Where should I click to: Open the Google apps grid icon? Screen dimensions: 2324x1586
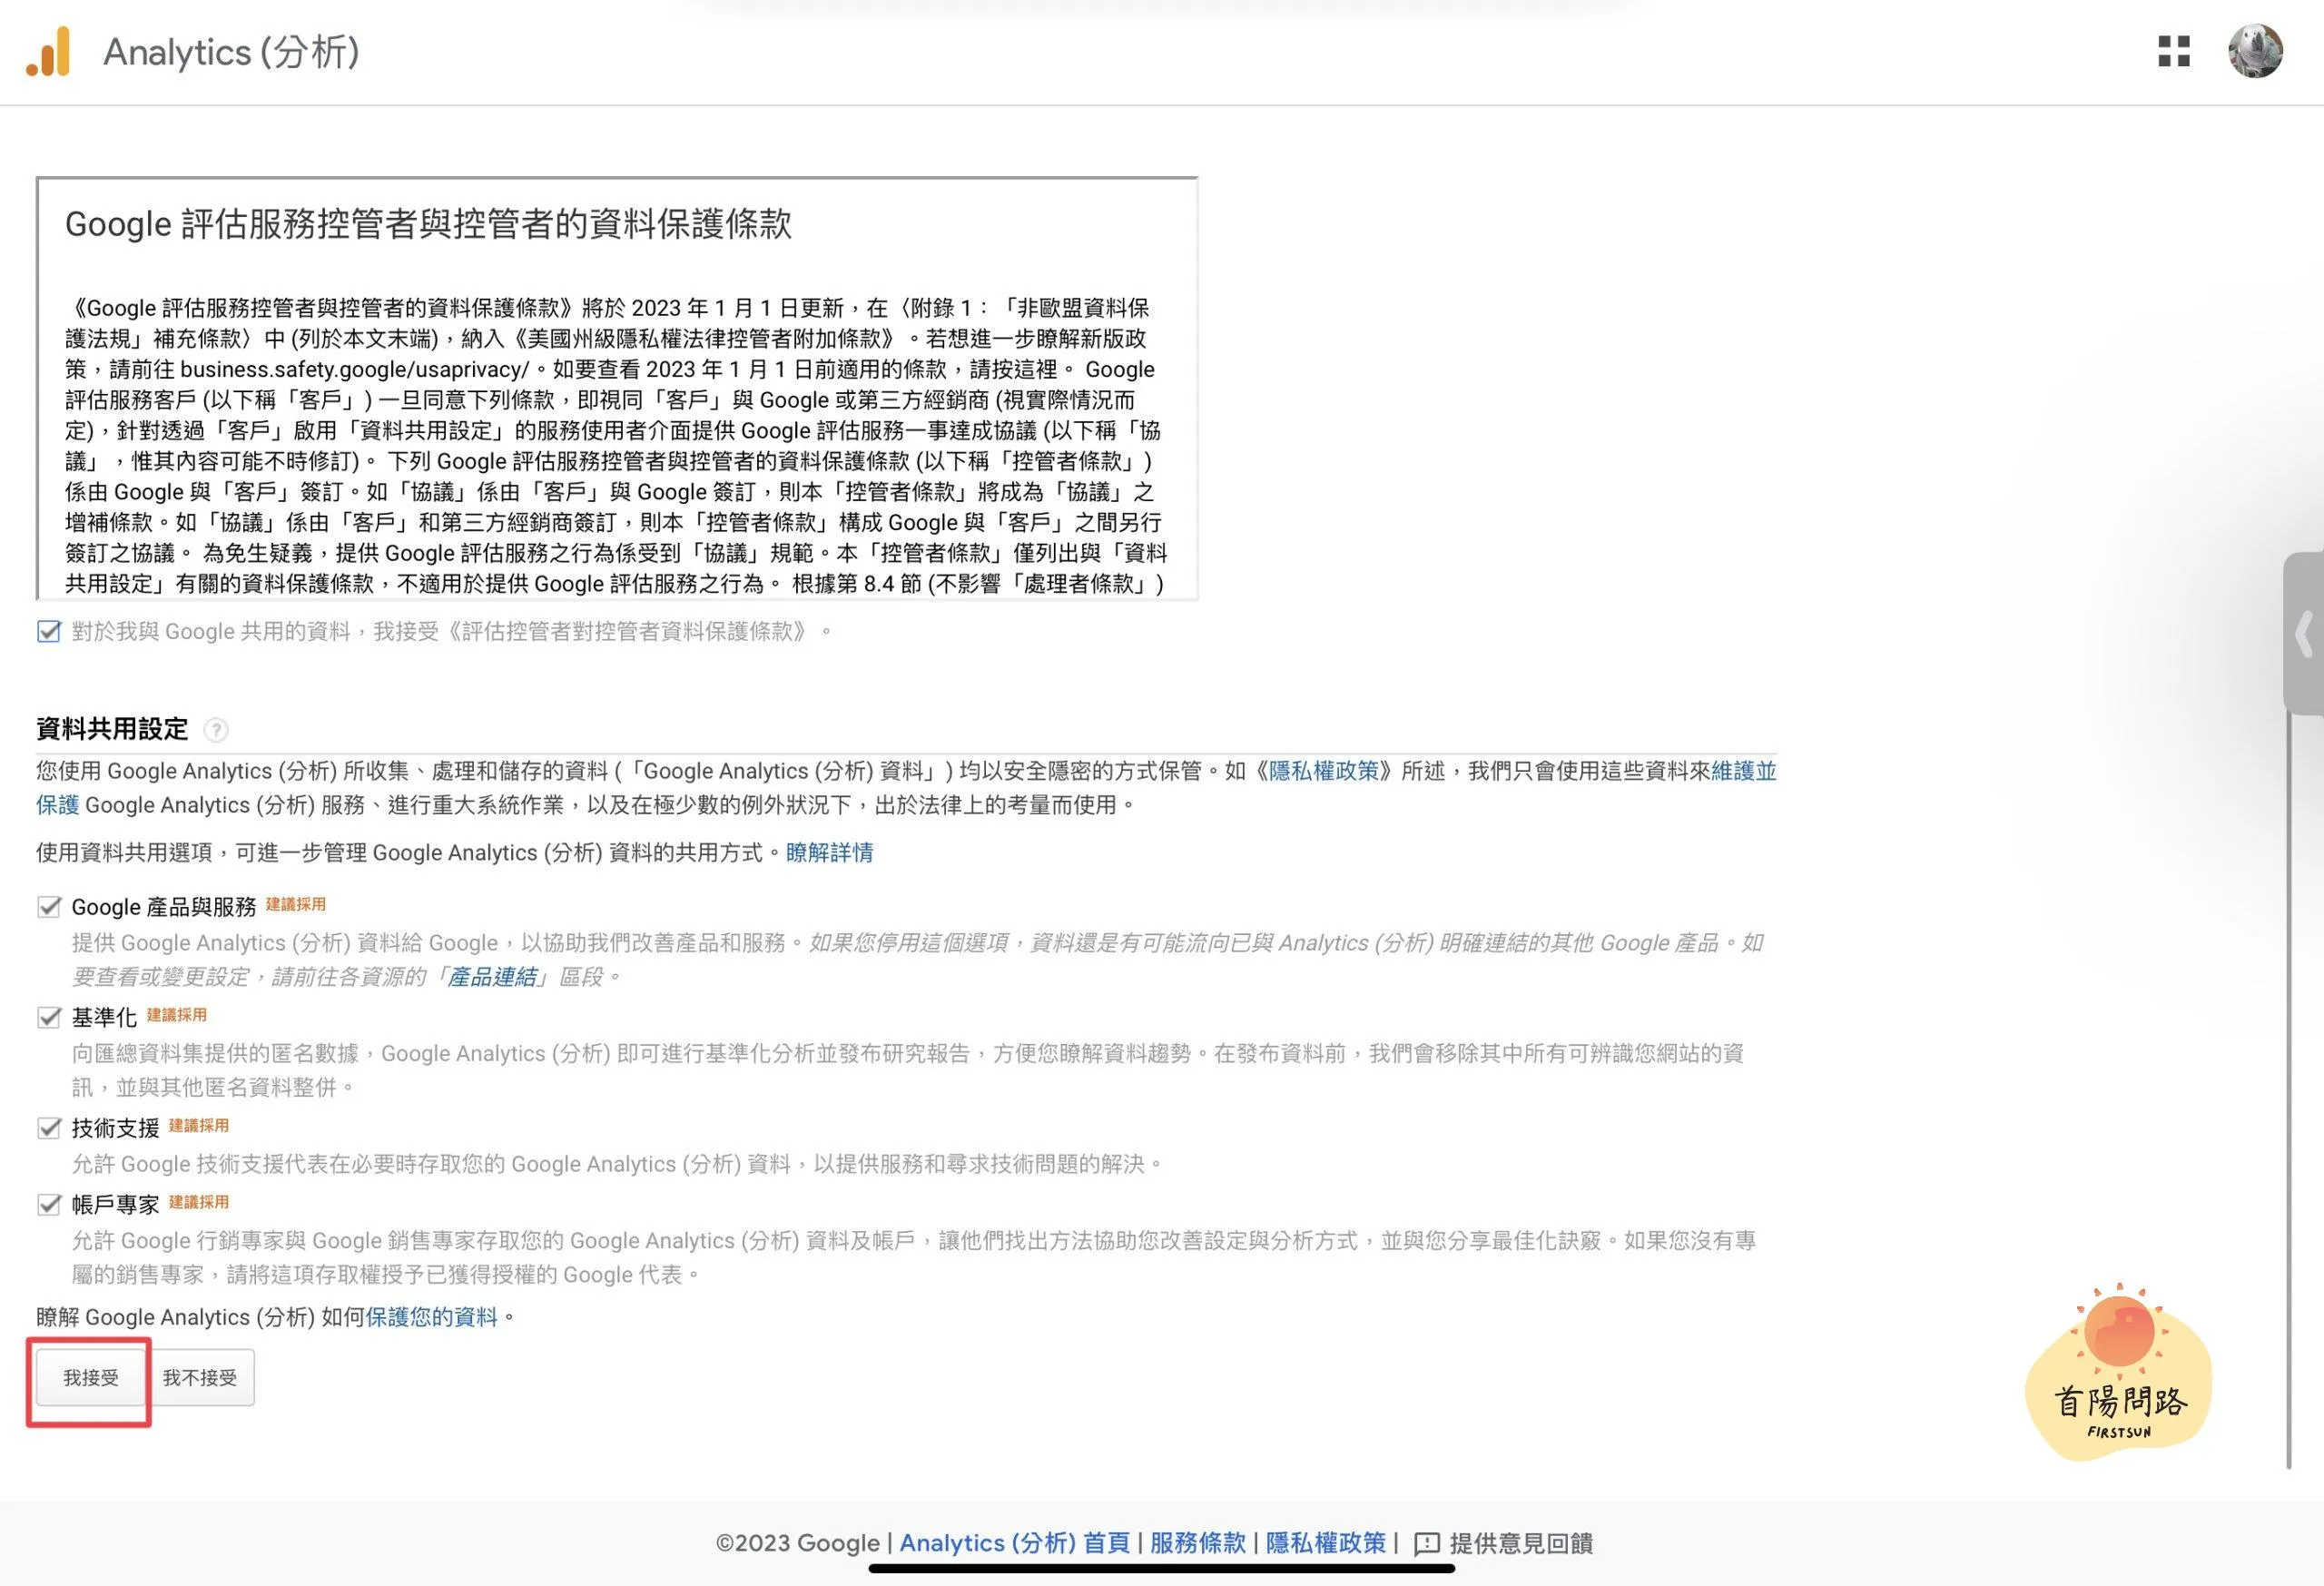click(2173, 51)
